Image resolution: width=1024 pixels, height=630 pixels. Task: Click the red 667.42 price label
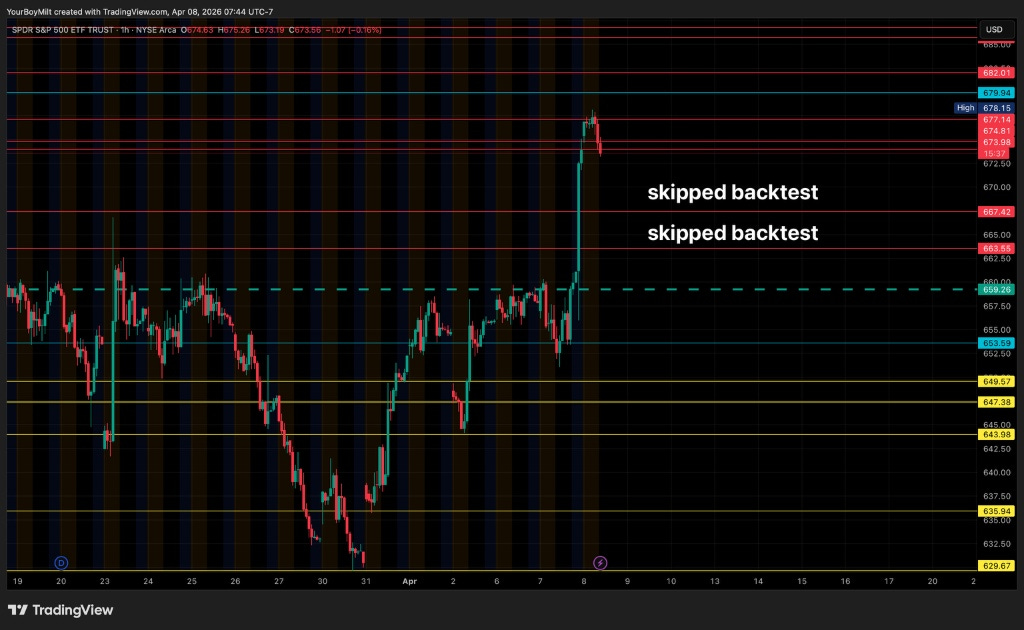[996, 212]
